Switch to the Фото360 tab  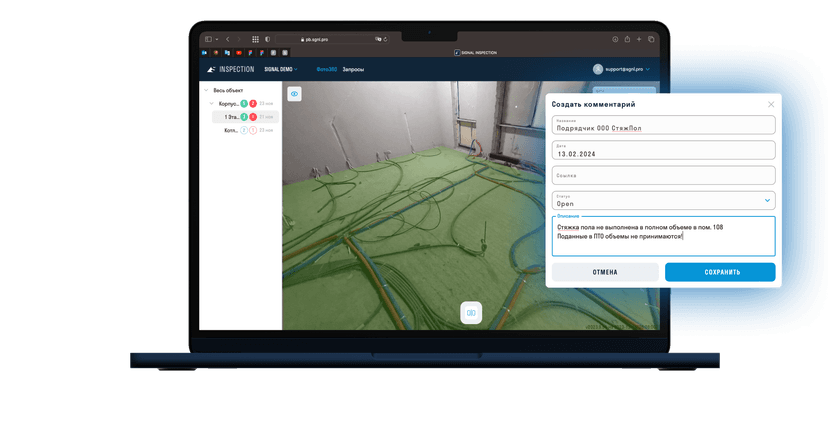pyautogui.click(x=325, y=69)
